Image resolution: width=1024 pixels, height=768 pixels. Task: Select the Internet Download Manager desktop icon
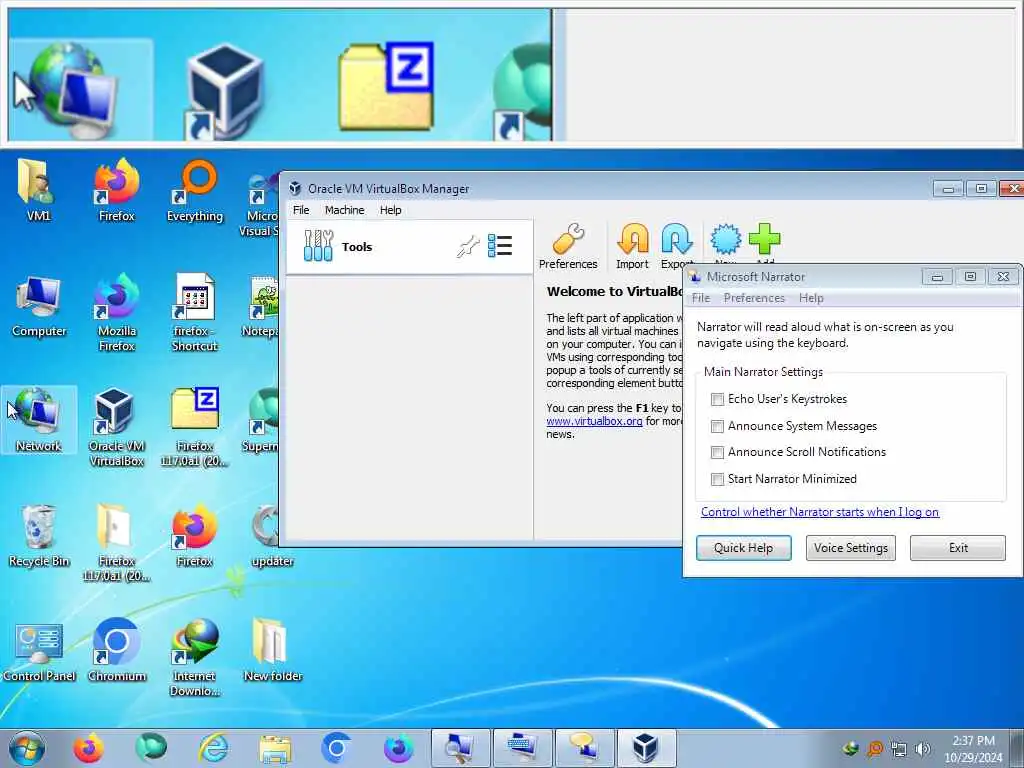195,657
